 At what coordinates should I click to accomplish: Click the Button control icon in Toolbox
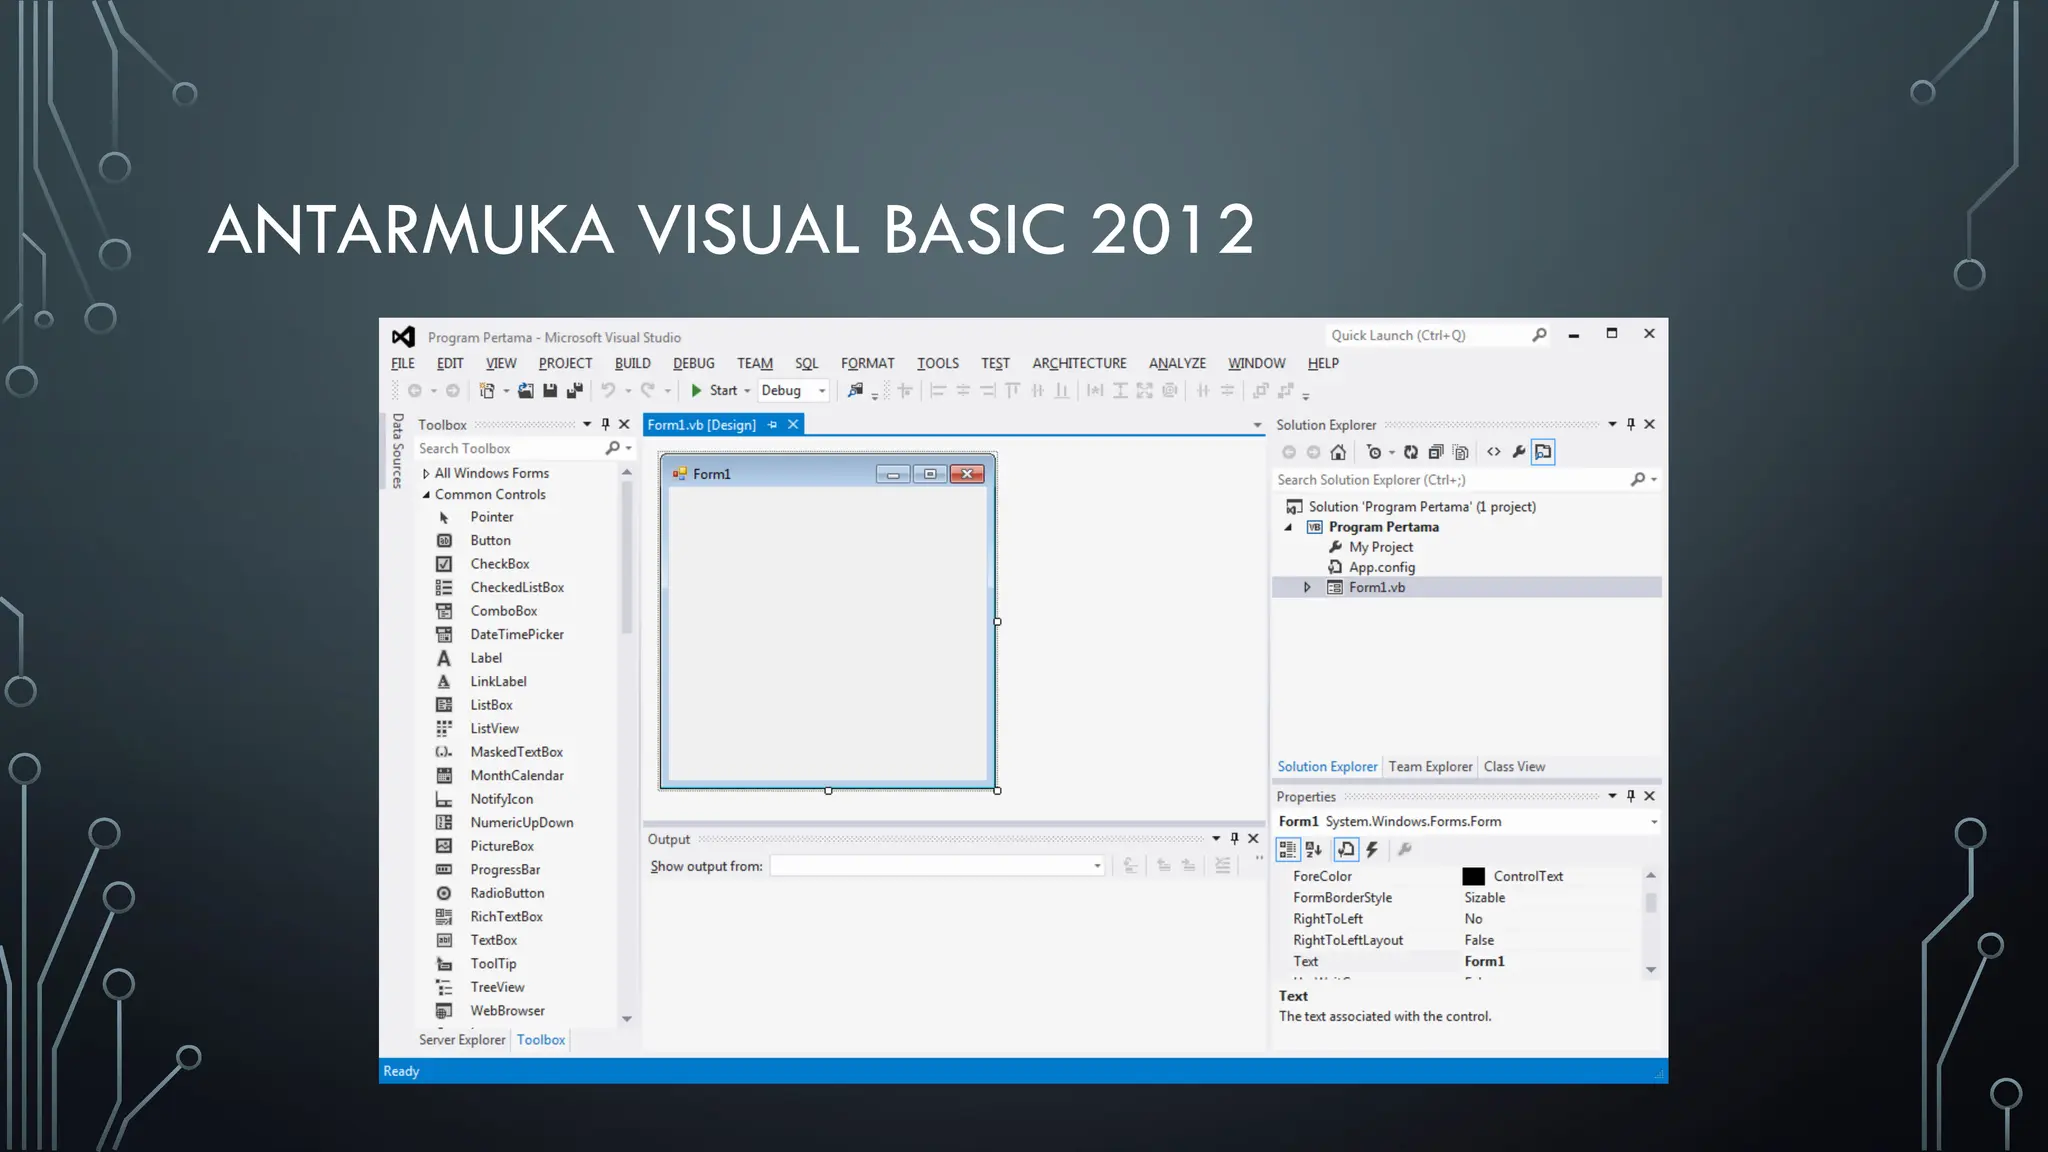[x=444, y=541]
